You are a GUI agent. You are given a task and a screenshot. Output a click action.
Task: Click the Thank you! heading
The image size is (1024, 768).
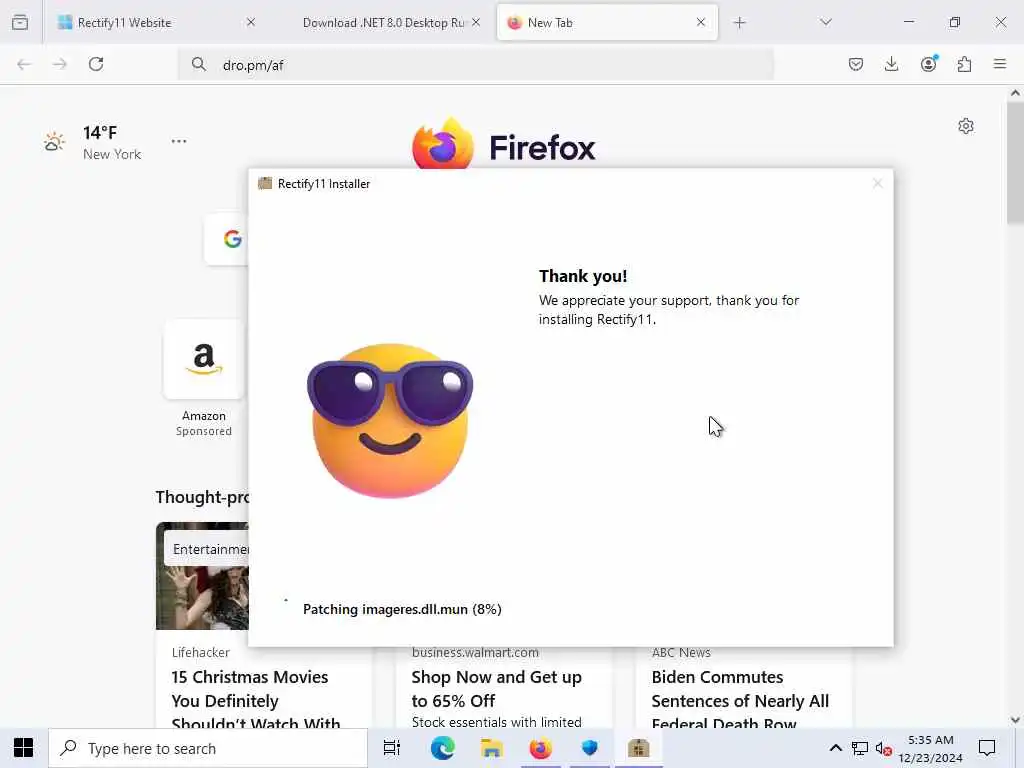pyautogui.click(x=583, y=276)
